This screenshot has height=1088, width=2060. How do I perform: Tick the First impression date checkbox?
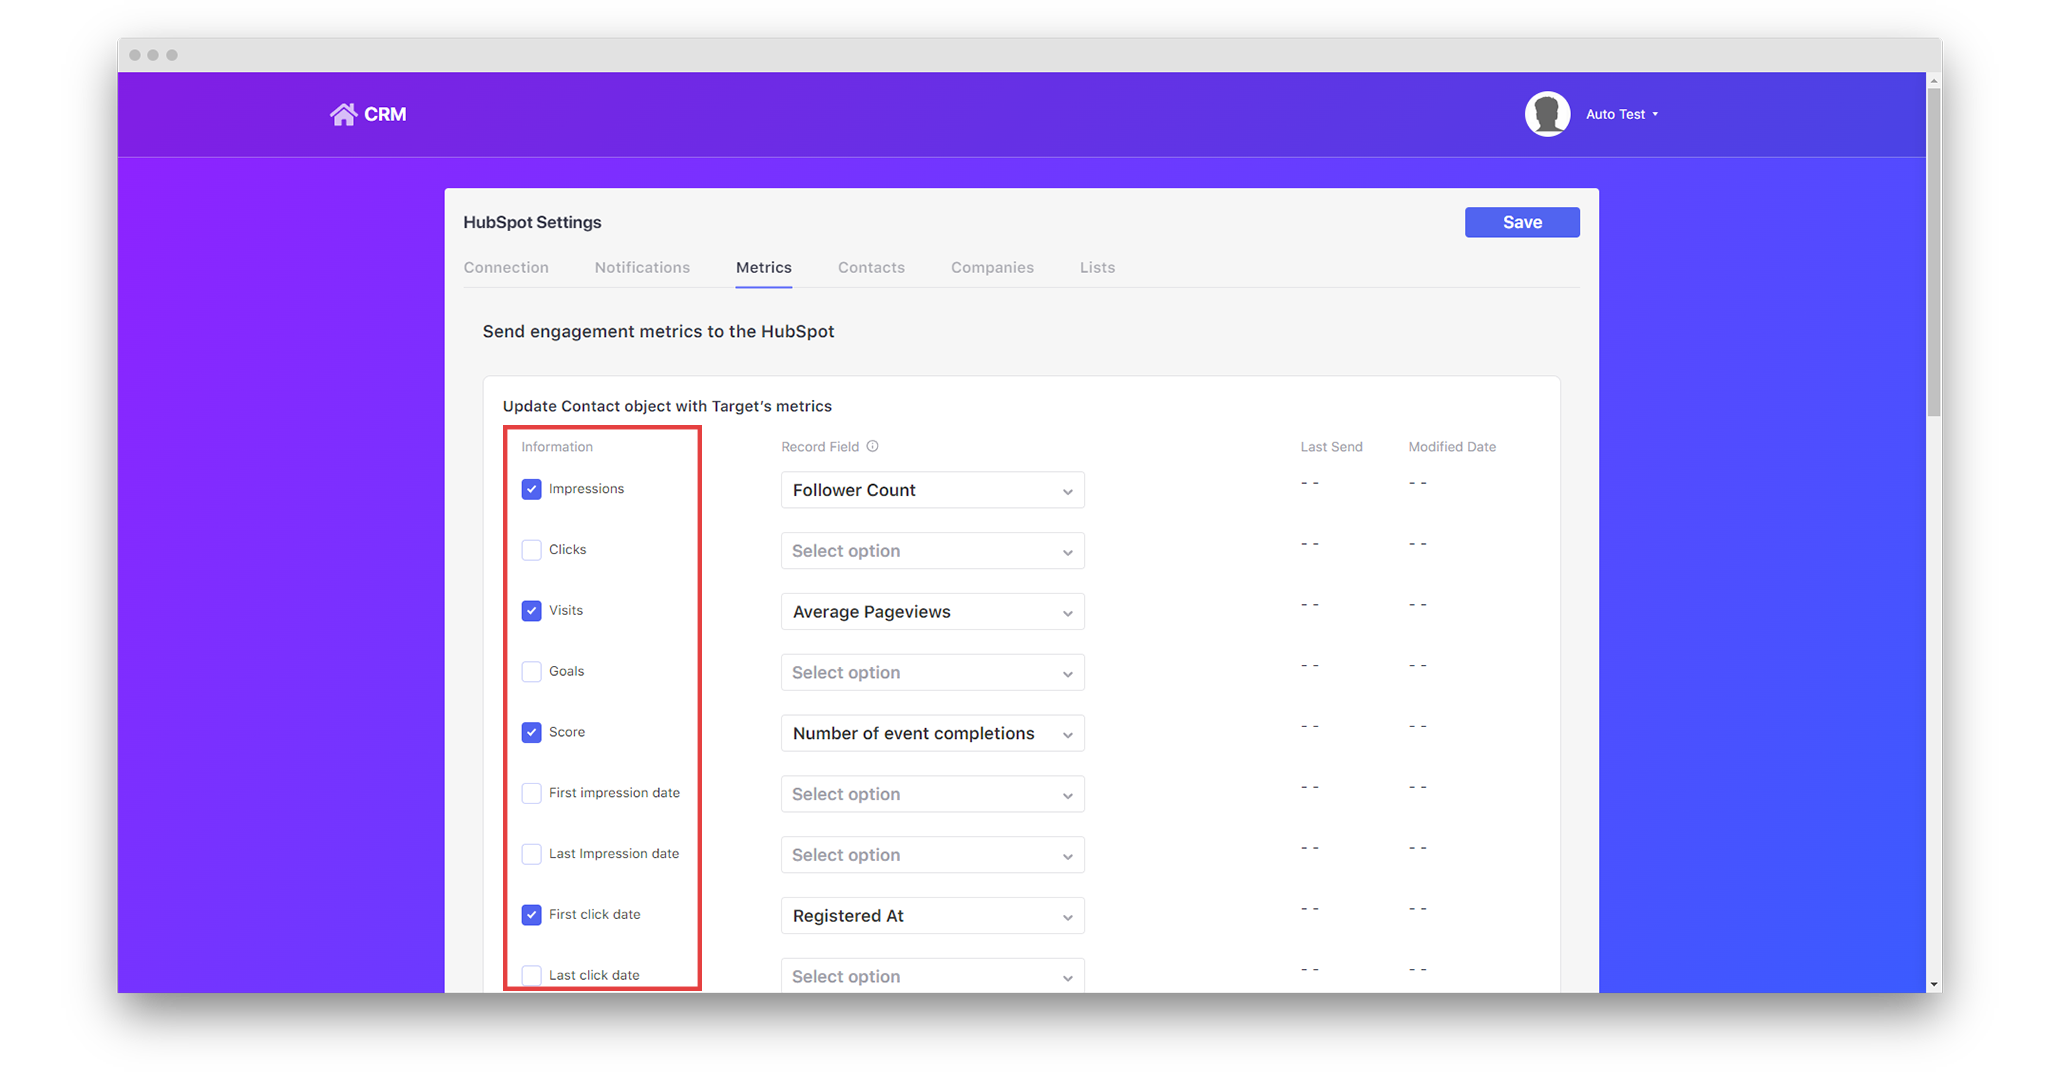[x=531, y=793]
